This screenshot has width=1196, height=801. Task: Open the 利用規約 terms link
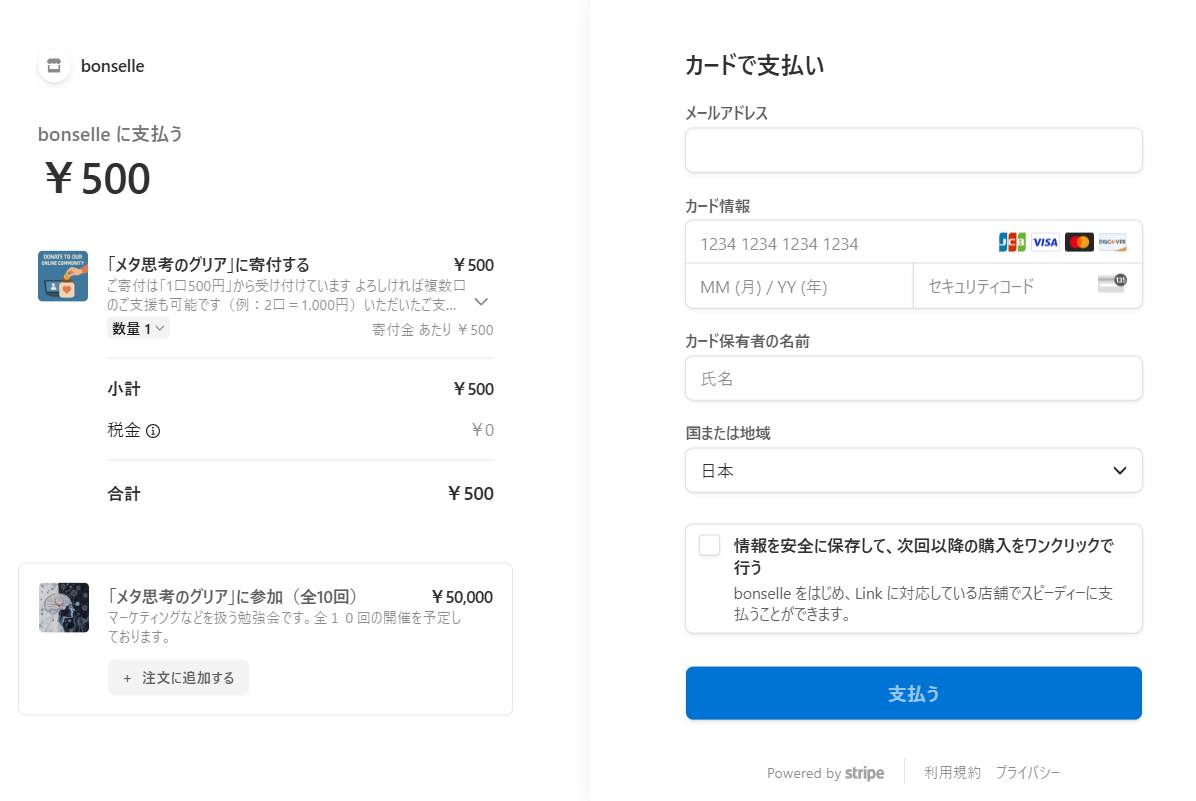pyautogui.click(x=953, y=773)
